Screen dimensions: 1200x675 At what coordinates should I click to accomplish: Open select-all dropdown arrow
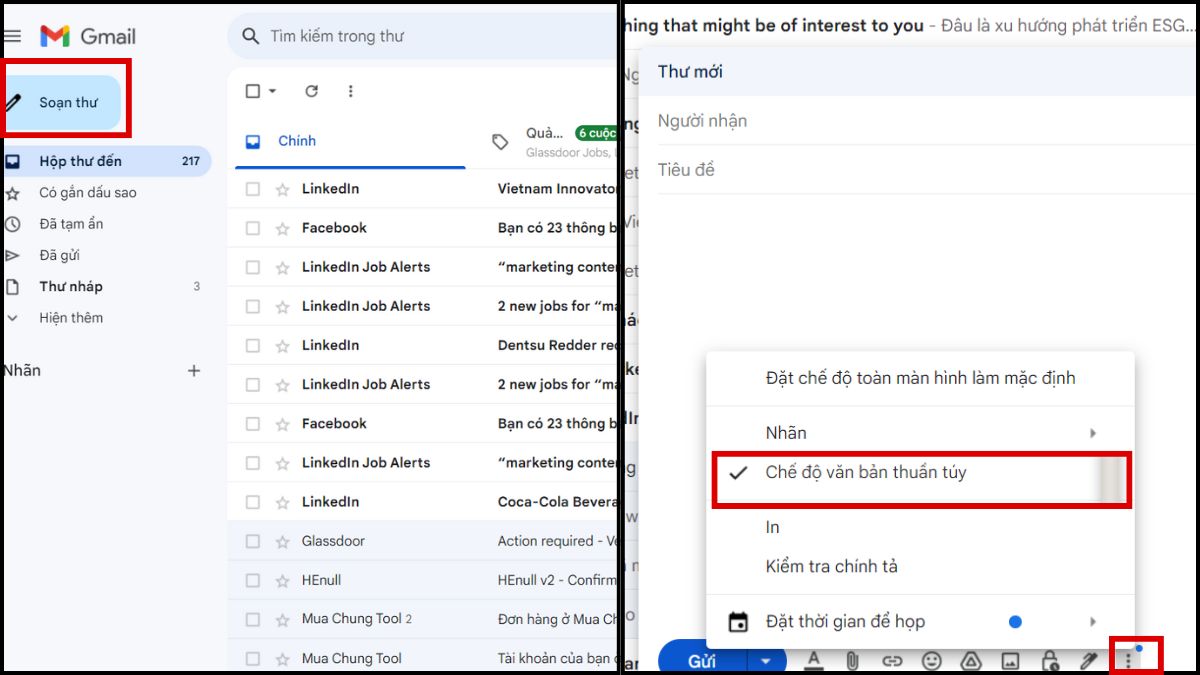tap(272, 91)
